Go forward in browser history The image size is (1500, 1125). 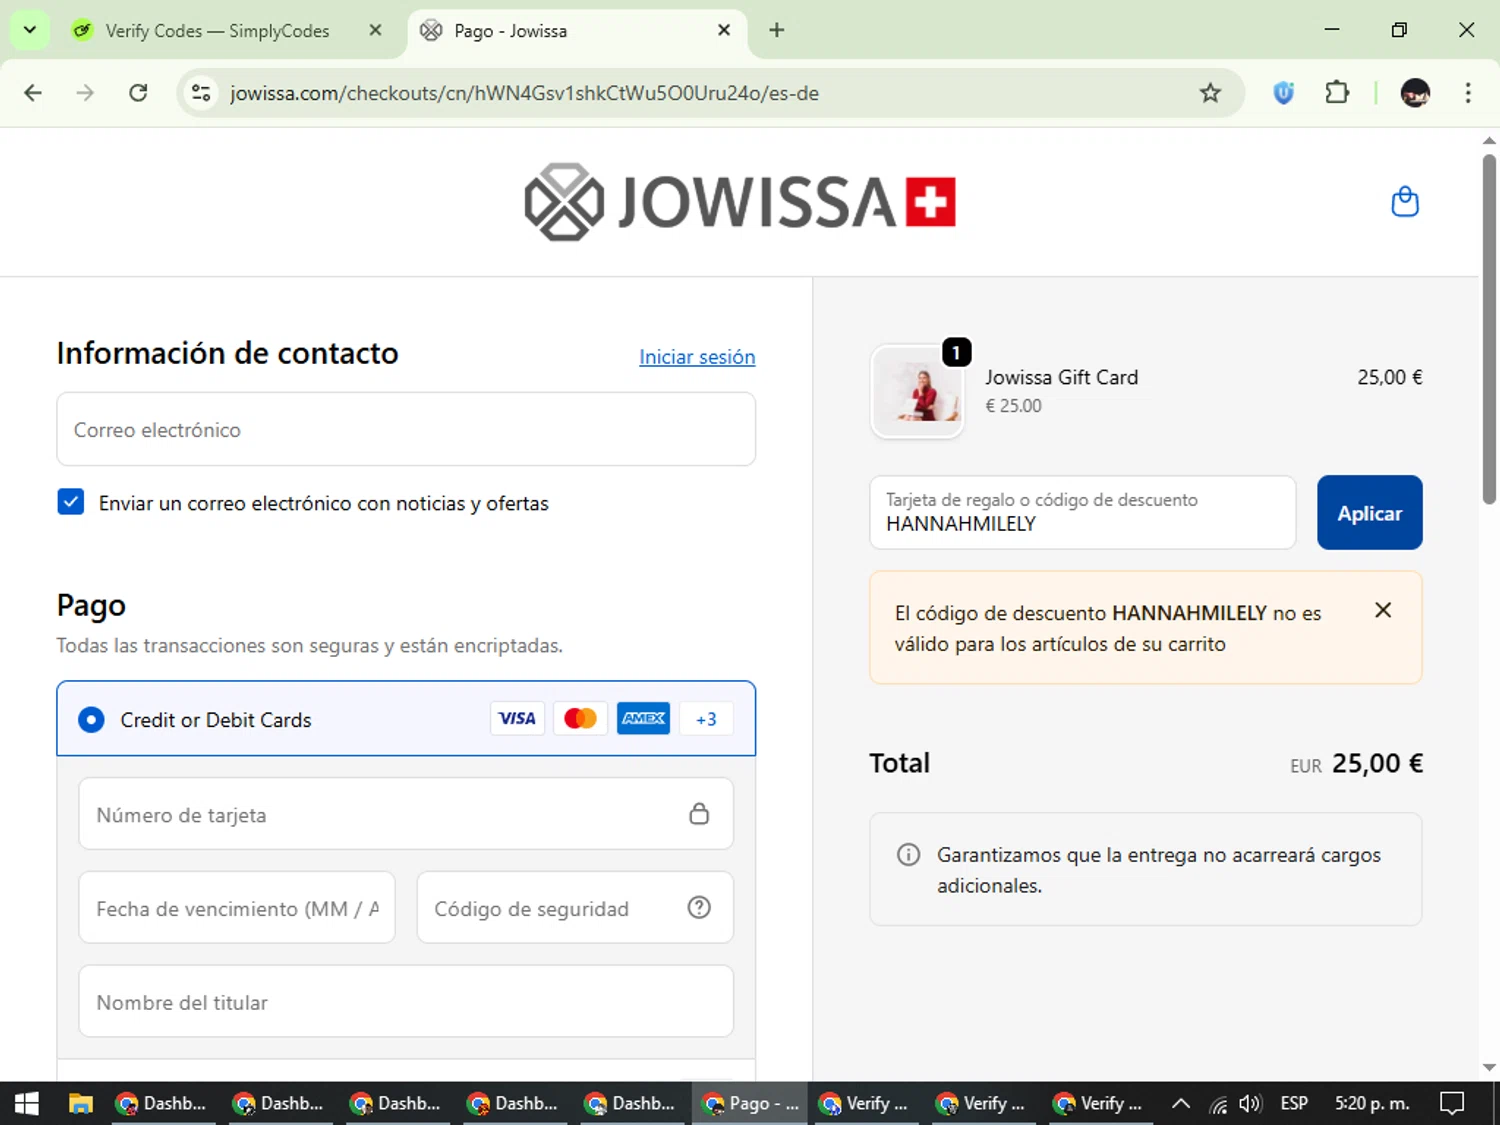pos(85,93)
